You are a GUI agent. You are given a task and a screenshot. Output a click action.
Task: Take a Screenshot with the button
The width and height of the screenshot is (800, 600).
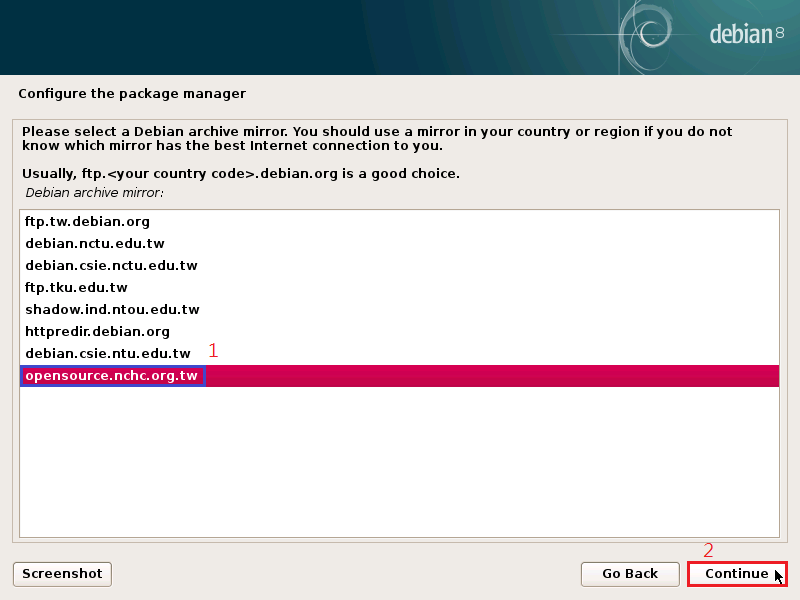click(62, 574)
